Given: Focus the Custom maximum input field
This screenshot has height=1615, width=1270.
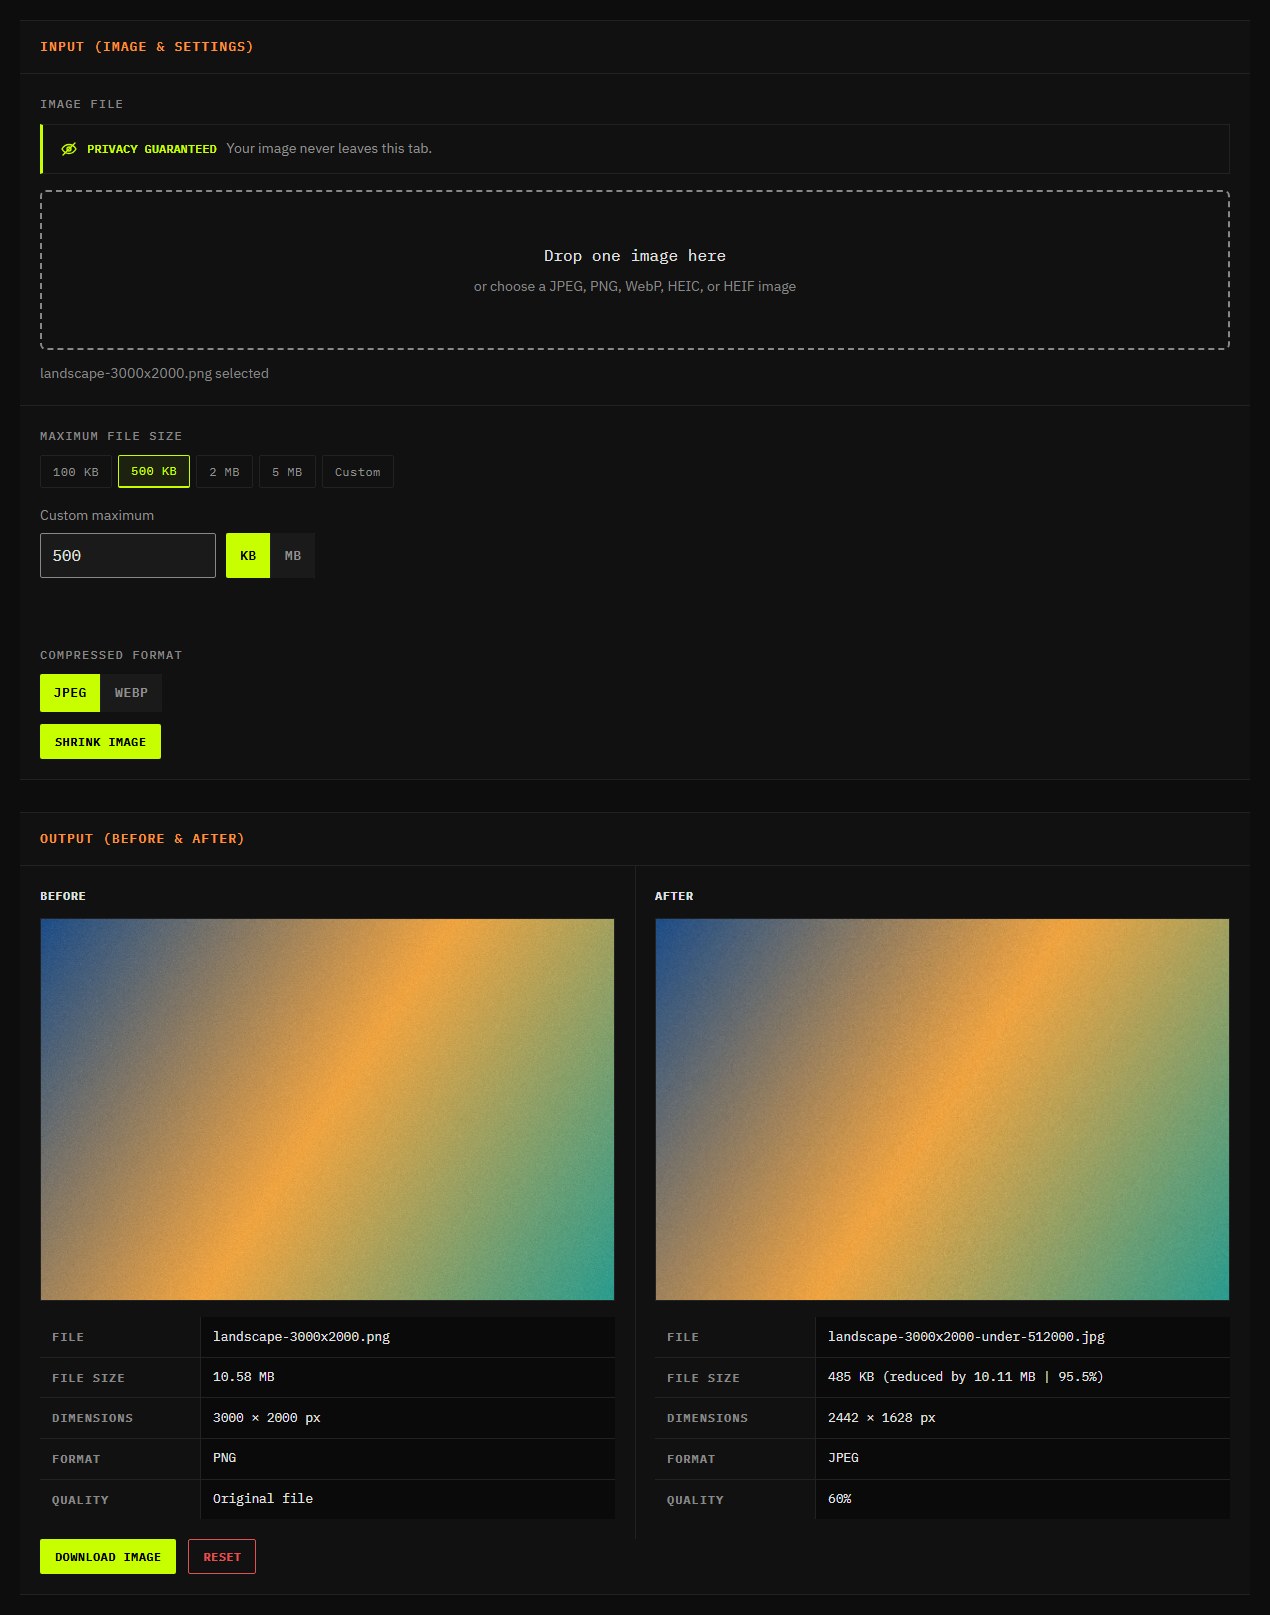Looking at the screenshot, I should pyautogui.click(x=128, y=556).
